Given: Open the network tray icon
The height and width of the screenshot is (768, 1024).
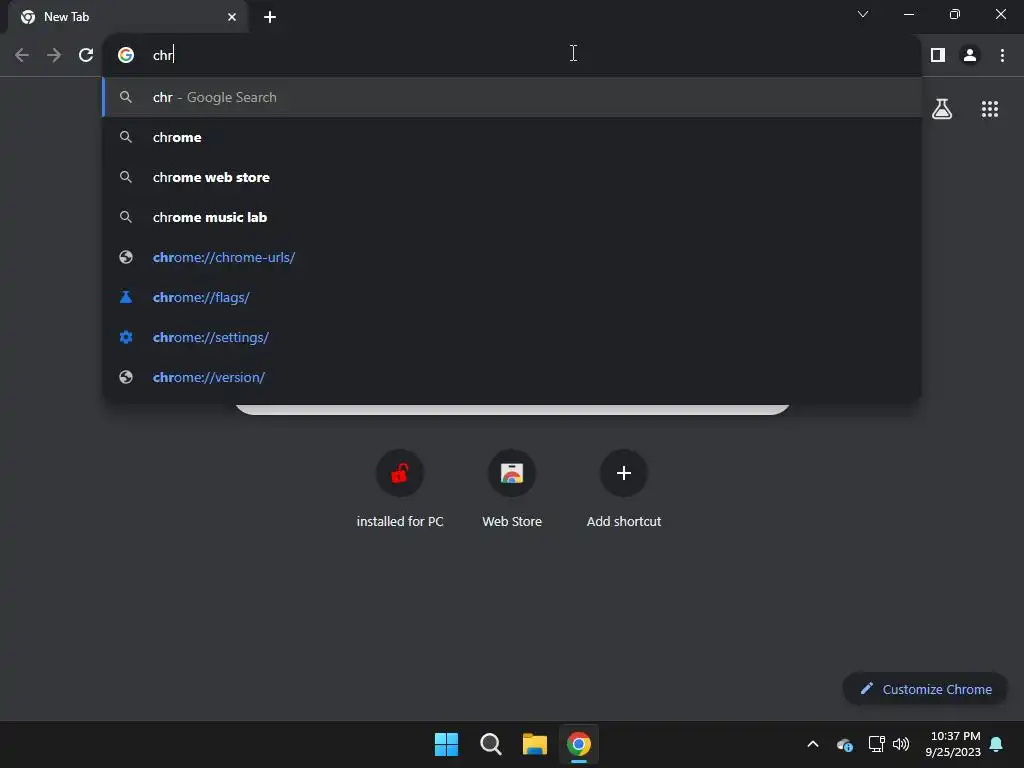Looking at the screenshot, I should click(876, 744).
